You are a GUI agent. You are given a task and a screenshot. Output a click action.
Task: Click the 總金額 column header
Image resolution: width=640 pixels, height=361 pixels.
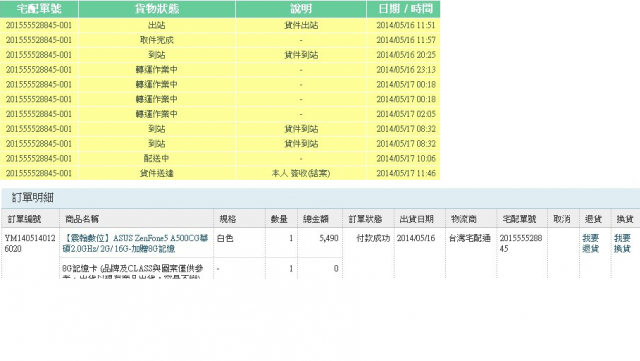click(x=316, y=219)
